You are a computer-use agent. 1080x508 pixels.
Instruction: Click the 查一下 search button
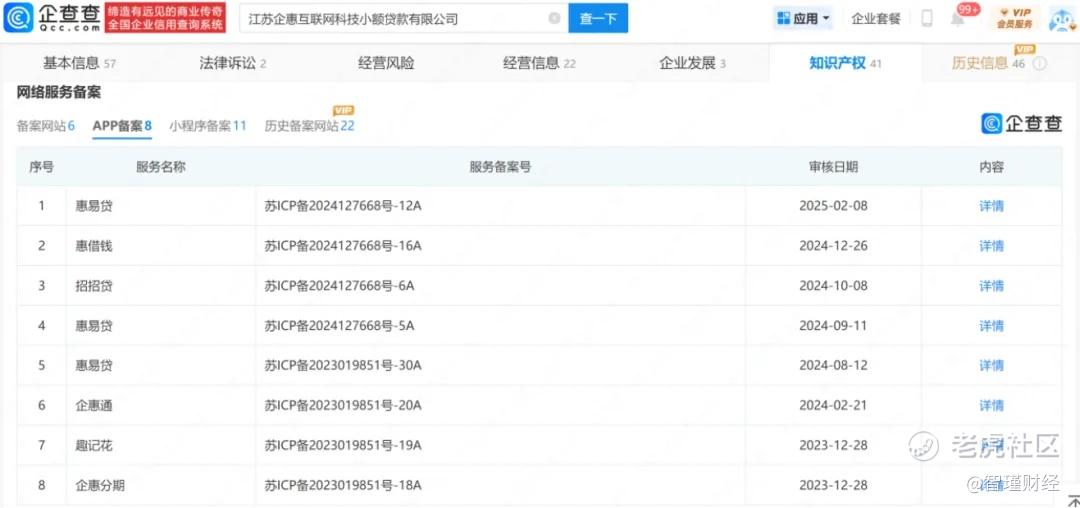pyautogui.click(x=598, y=19)
